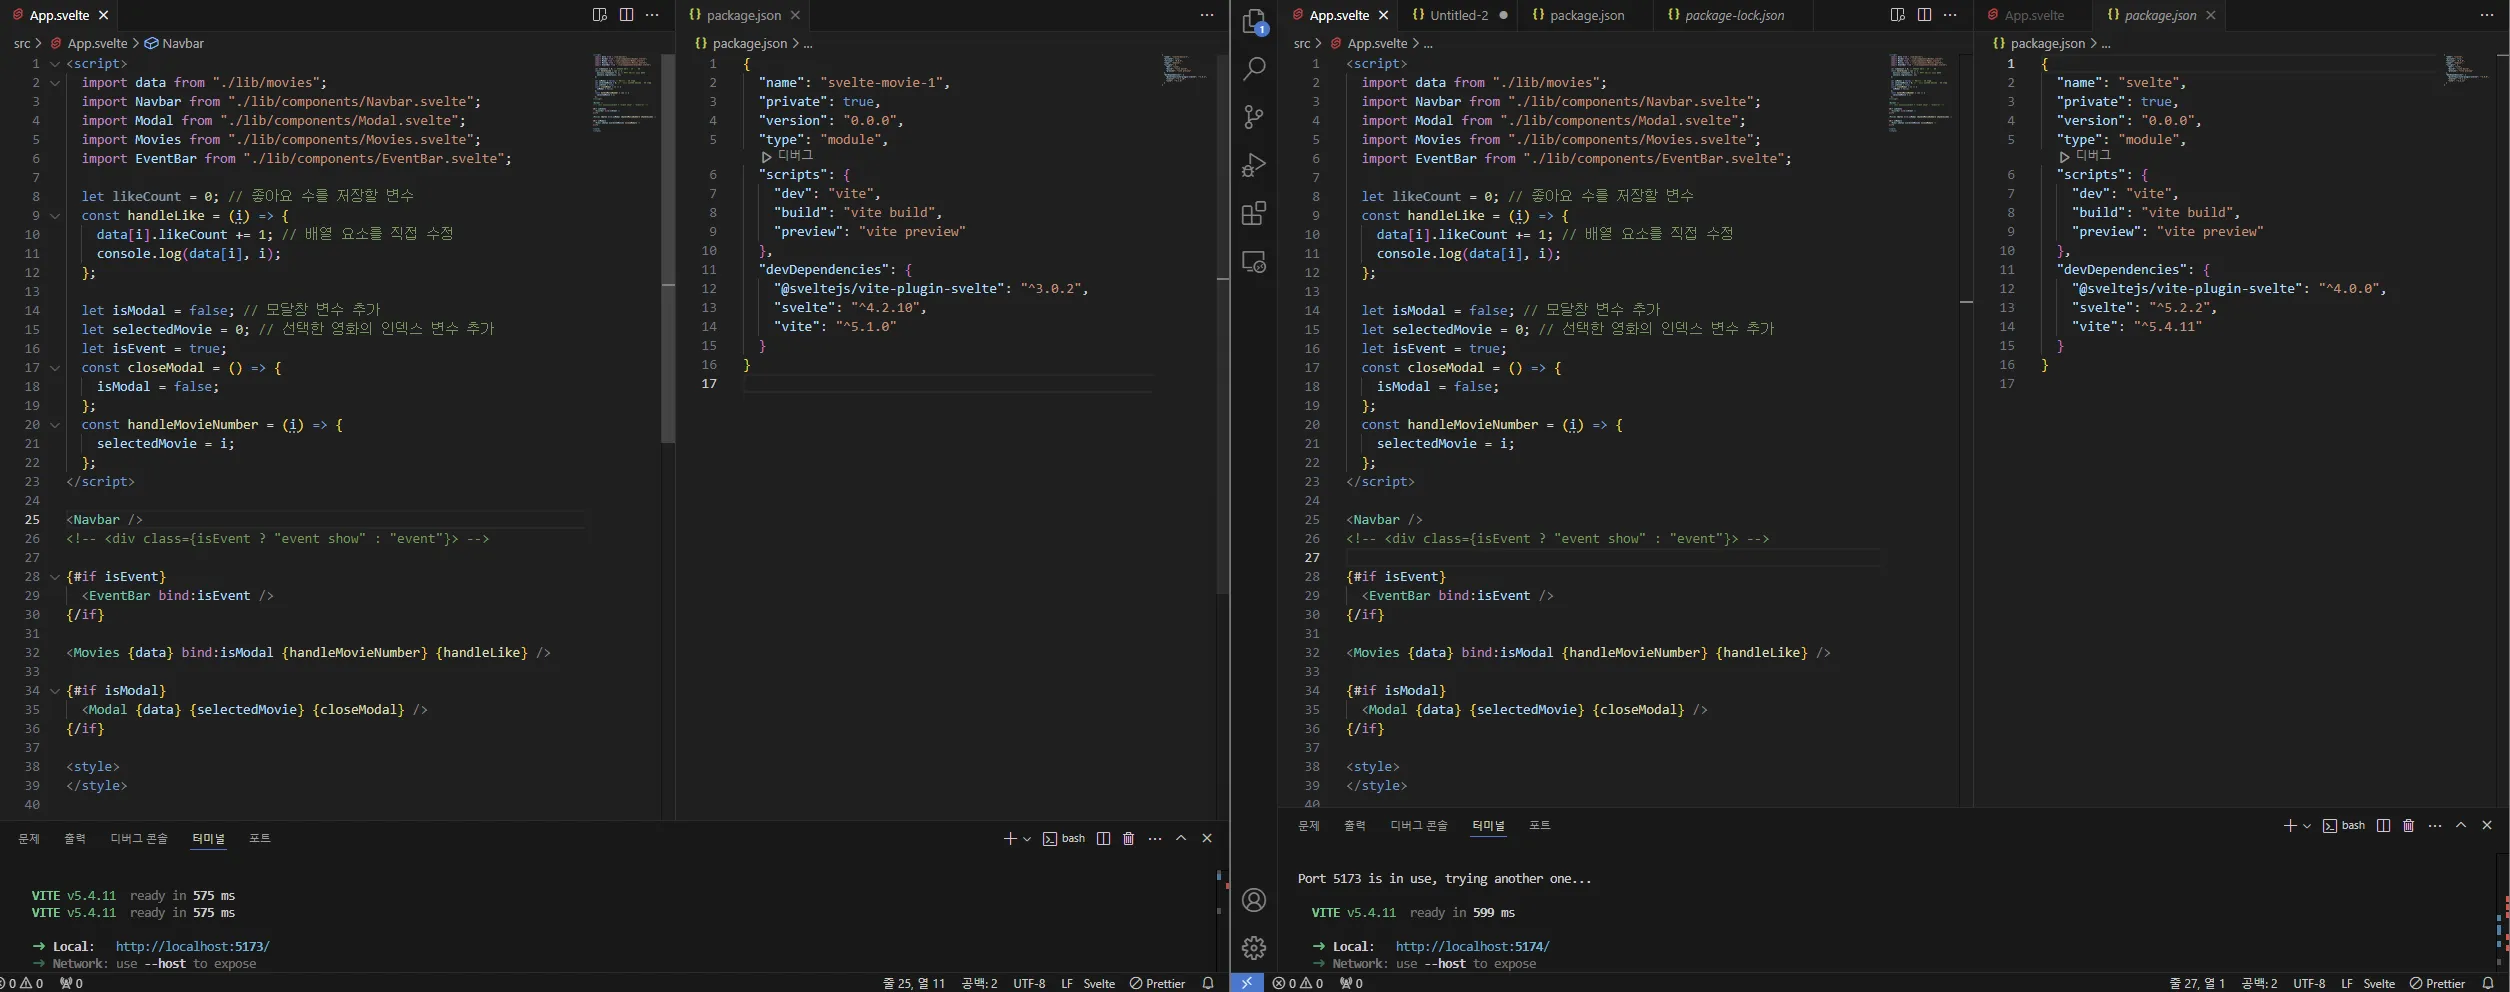Open more actions for left window package.json group
The width and height of the screenshot is (2510, 992).
(x=1207, y=15)
